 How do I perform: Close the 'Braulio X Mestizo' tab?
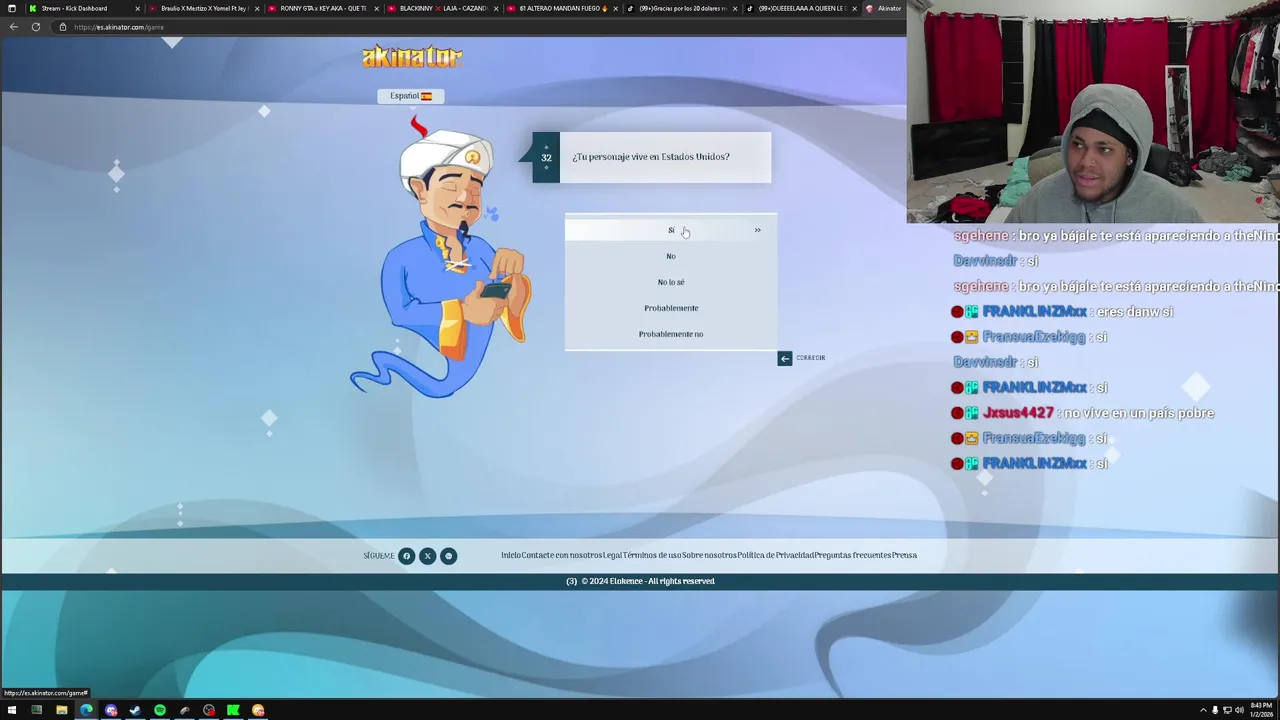(x=257, y=8)
